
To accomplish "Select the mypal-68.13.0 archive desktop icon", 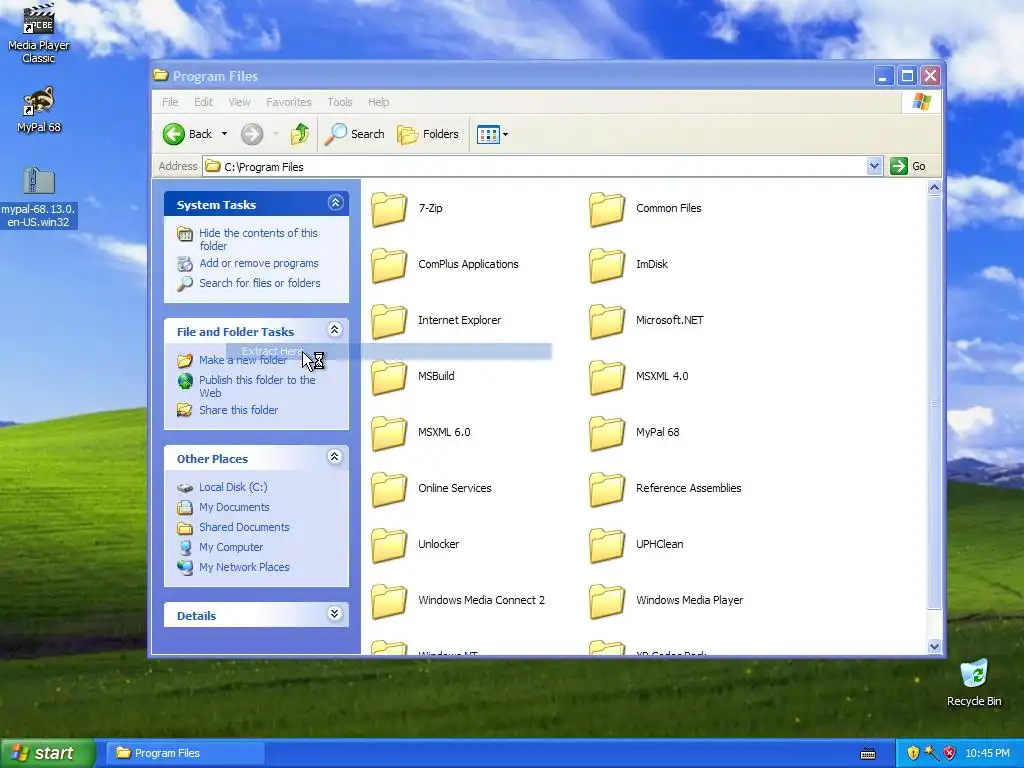I will click(39, 197).
